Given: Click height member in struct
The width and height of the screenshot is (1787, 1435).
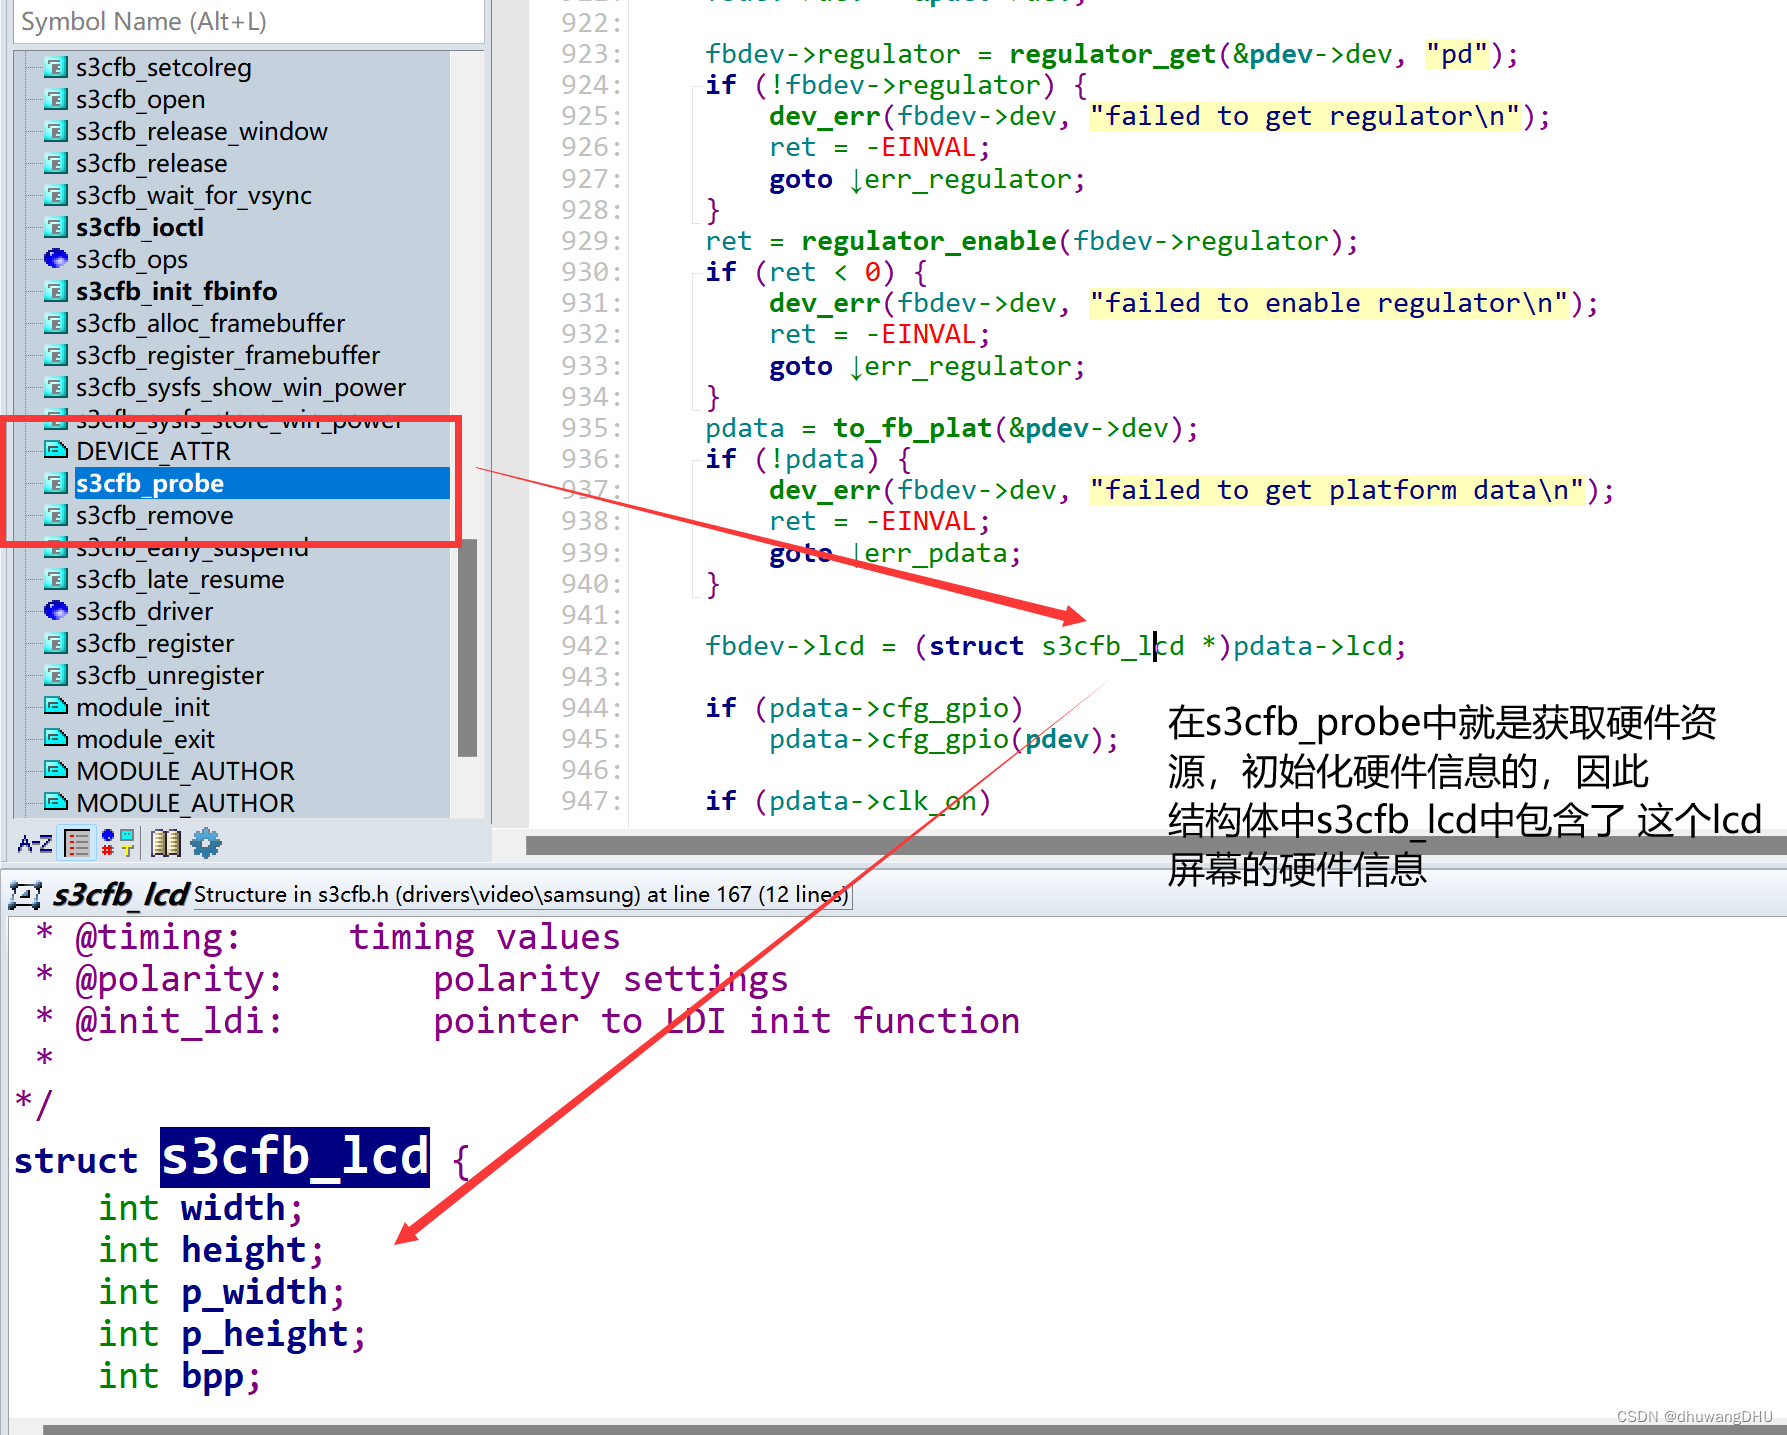Looking at the screenshot, I should click(243, 1250).
